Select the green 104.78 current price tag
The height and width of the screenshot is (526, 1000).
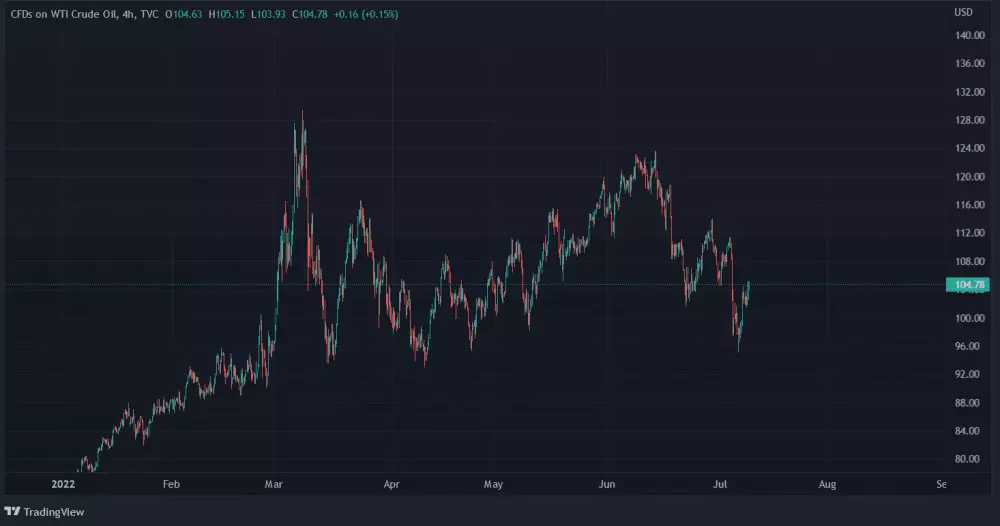click(x=967, y=285)
